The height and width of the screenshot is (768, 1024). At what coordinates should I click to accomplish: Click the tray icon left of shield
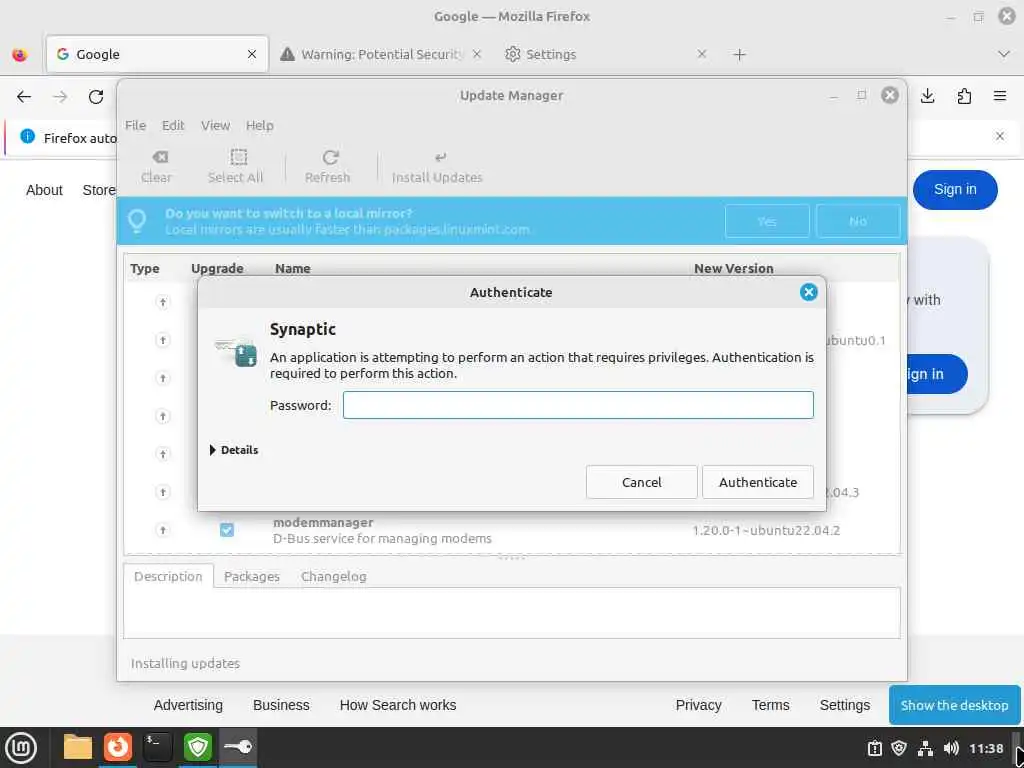(874, 748)
